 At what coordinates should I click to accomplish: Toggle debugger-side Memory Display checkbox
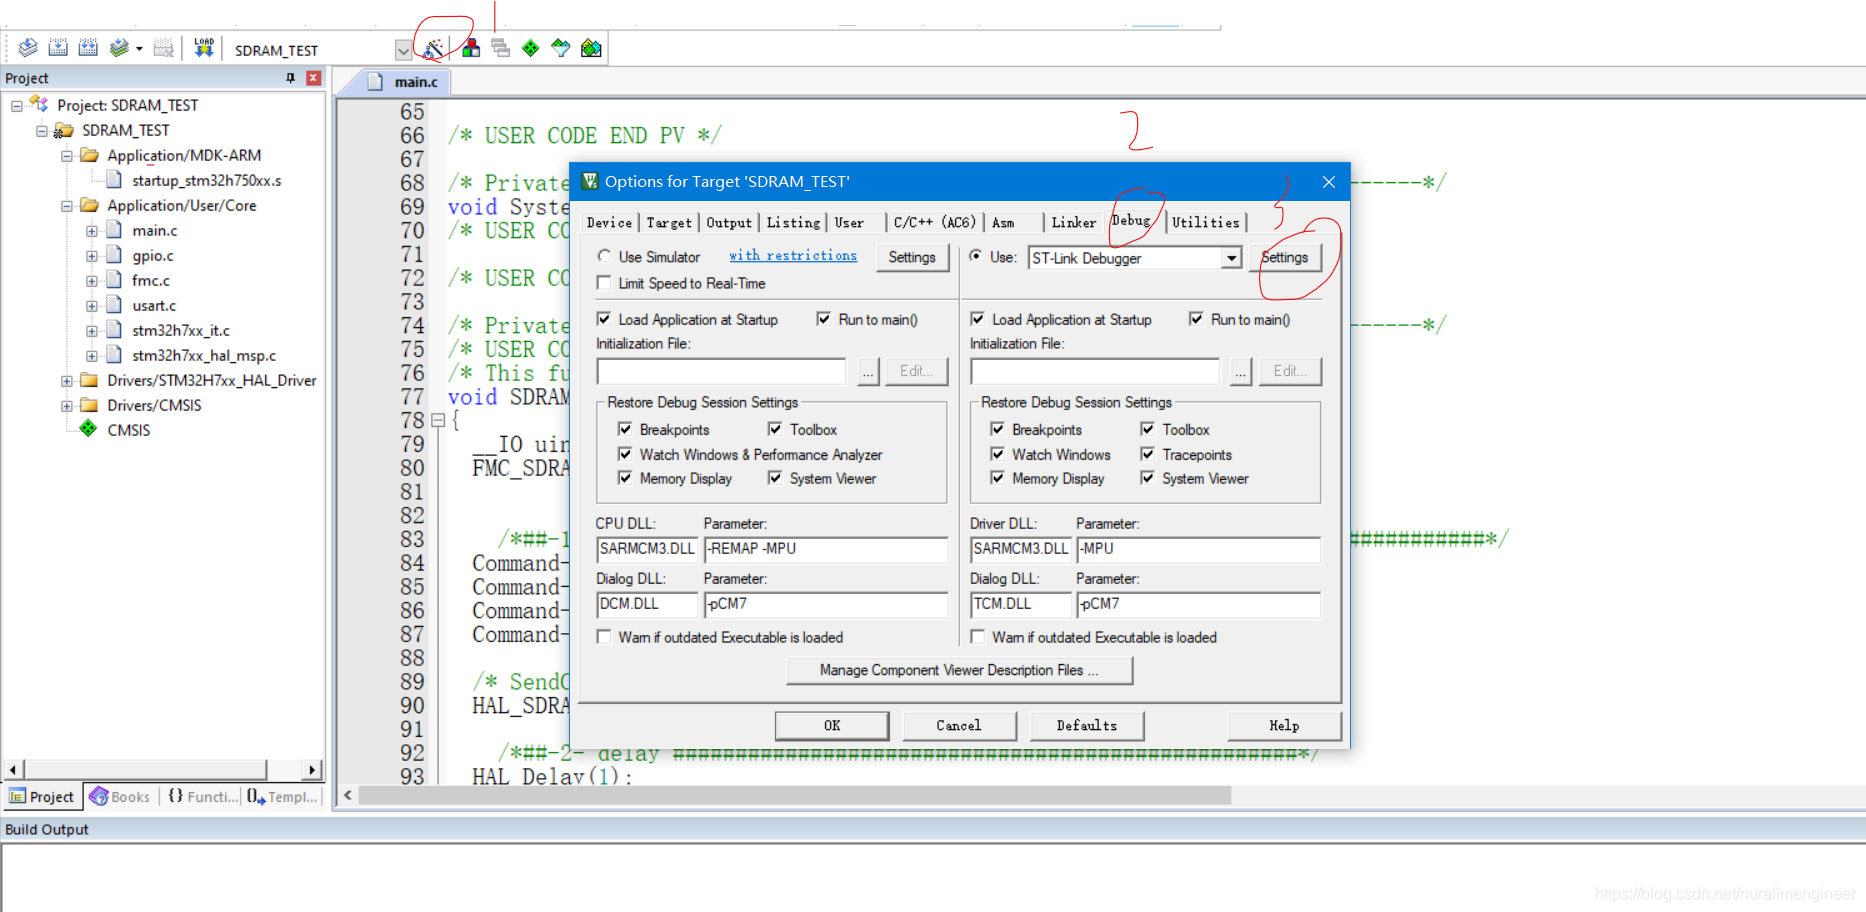[997, 478]
